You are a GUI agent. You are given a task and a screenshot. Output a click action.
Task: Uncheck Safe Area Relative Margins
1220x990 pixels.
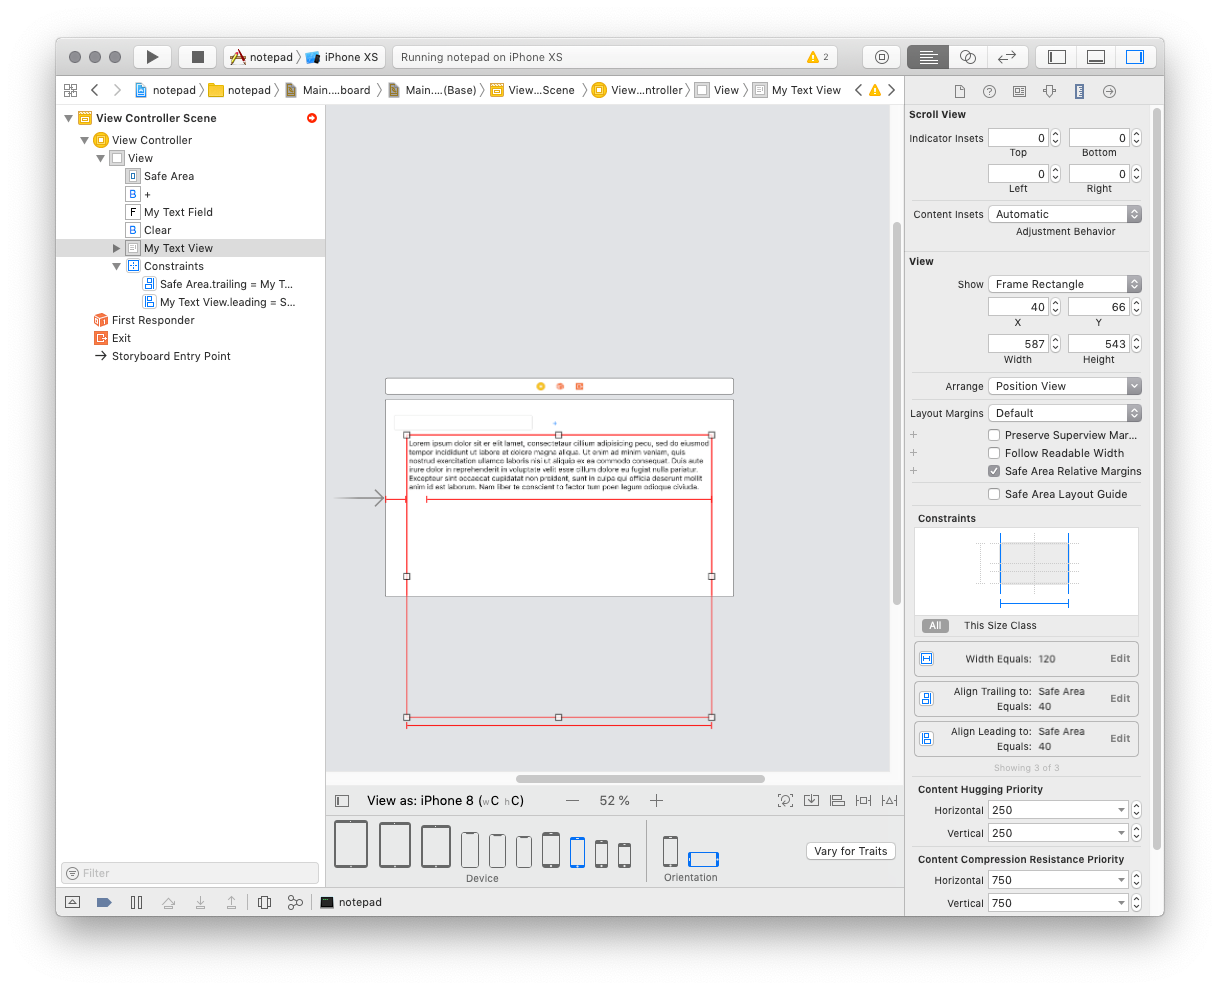994,471
